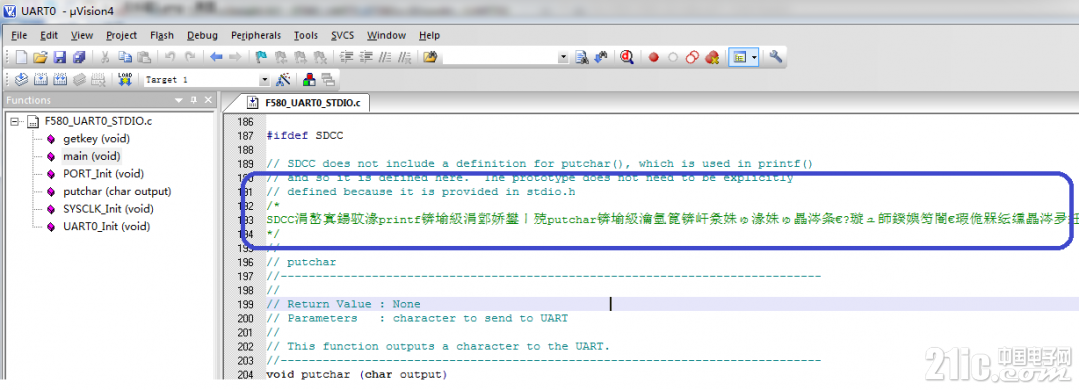Click the New file icon
This screenshot has height=390, width=1079.
pyautogui.click(x=21, y=57)
